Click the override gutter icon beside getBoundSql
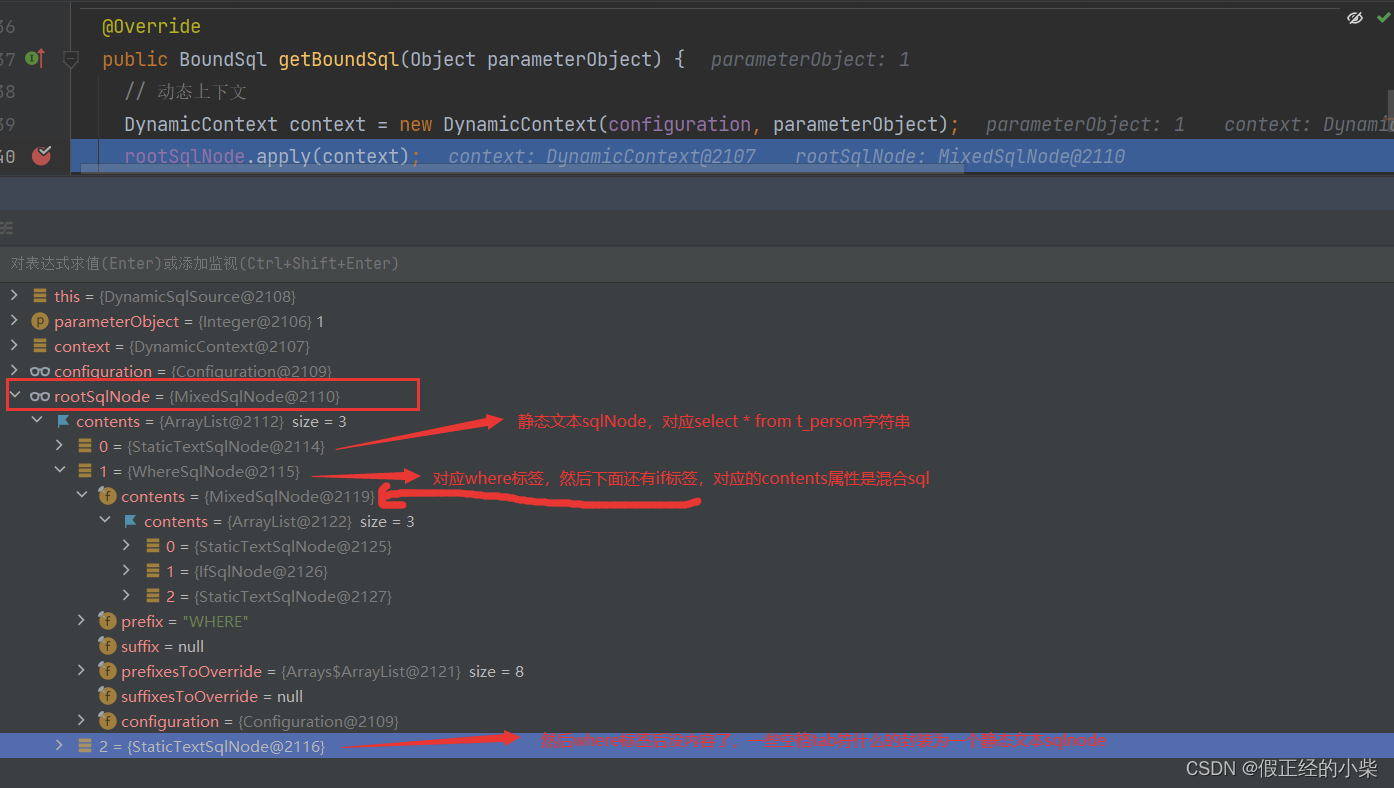 point(35,59)
